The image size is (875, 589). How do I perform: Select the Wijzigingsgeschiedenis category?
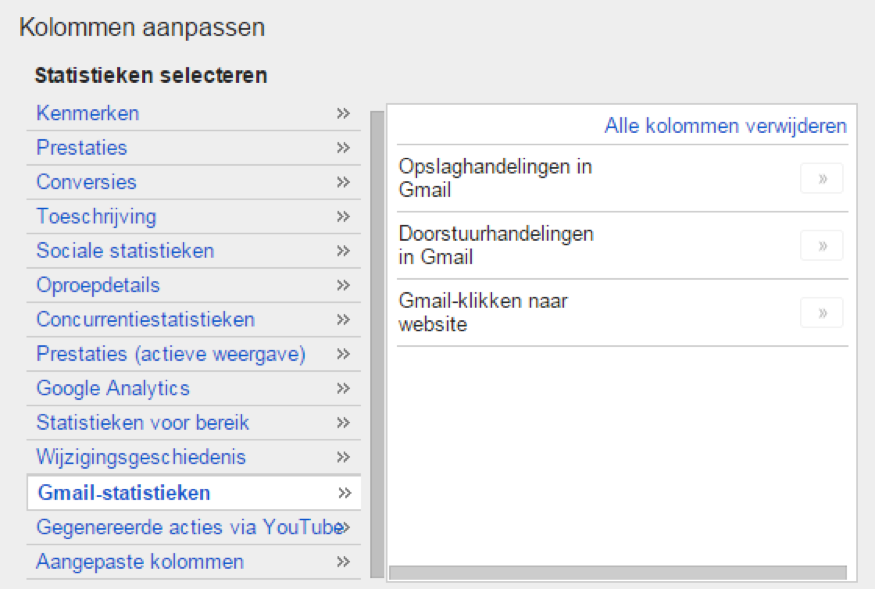pyautogui.click(x=194, y=457)
